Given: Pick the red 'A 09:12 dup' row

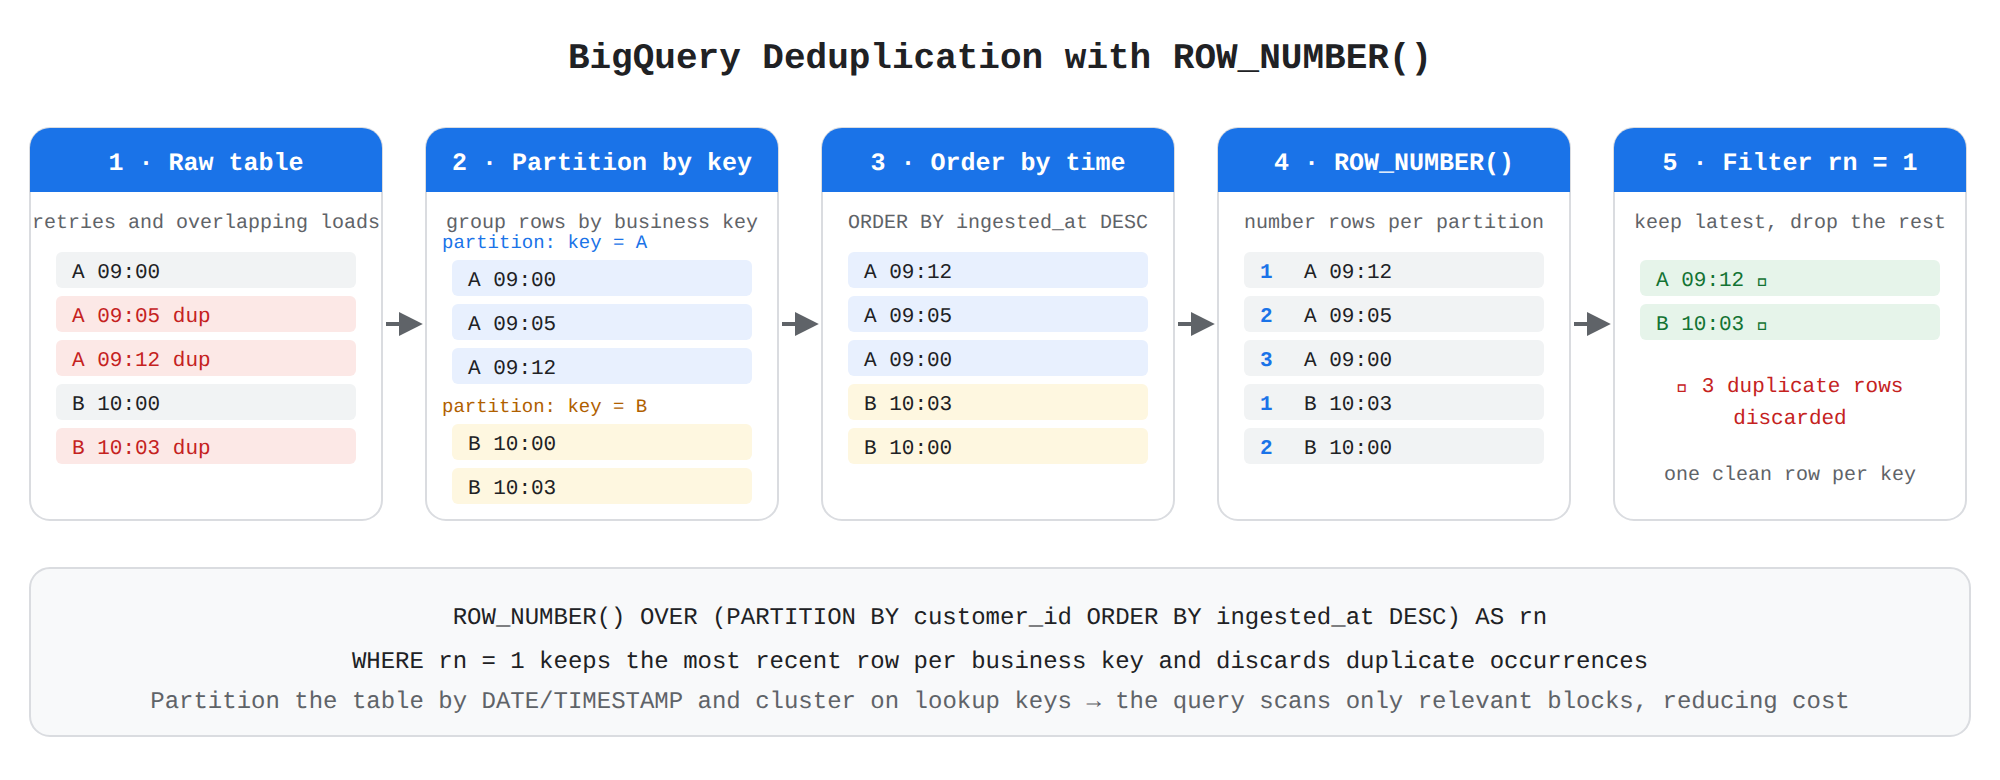Looking at the screenshot, I should click(206, 358).
